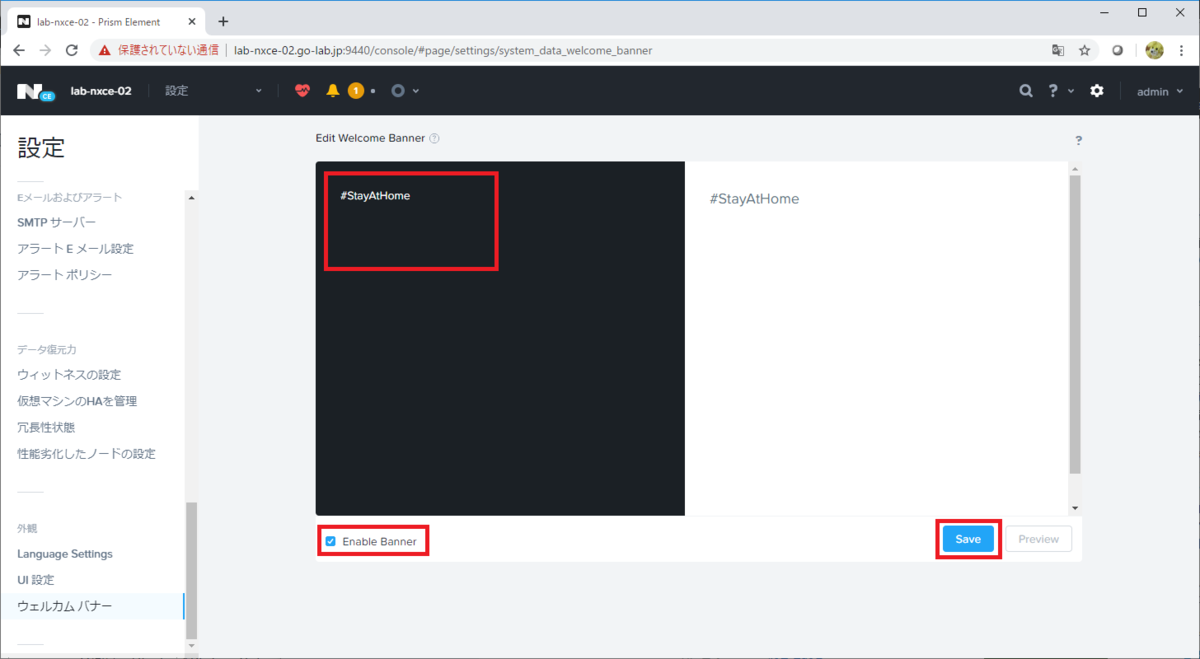
Task: Open 性能劣化したノードの設定
Action: point(86,453)
